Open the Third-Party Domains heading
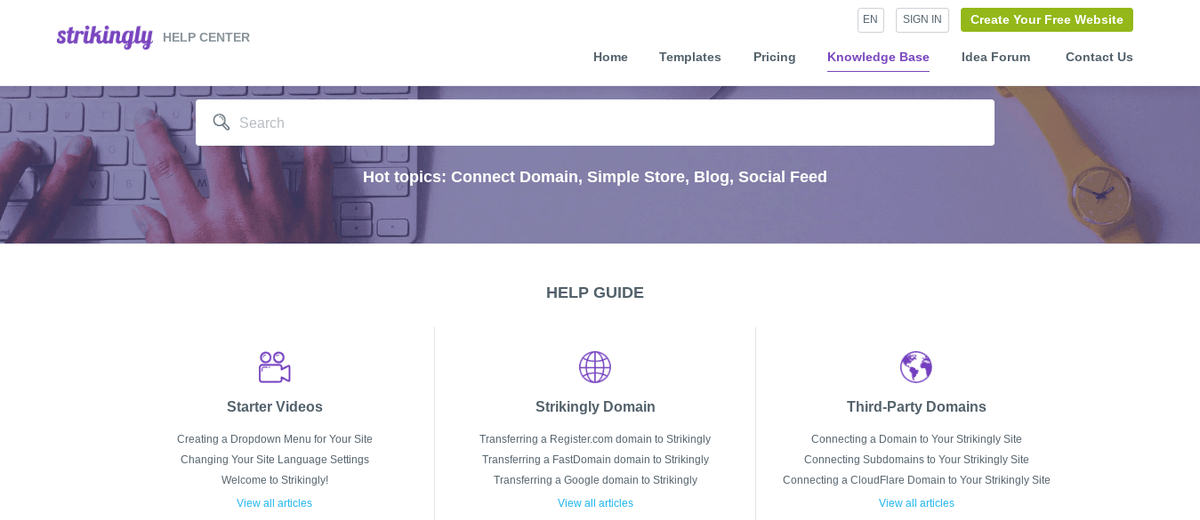 click(x=916, y=407)
